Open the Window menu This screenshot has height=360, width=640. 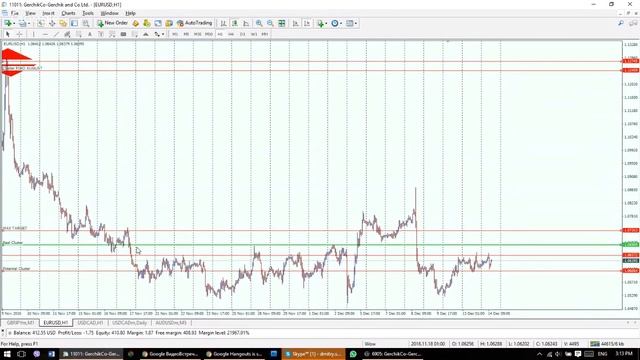pyautogui.click(x=109, y=13)
